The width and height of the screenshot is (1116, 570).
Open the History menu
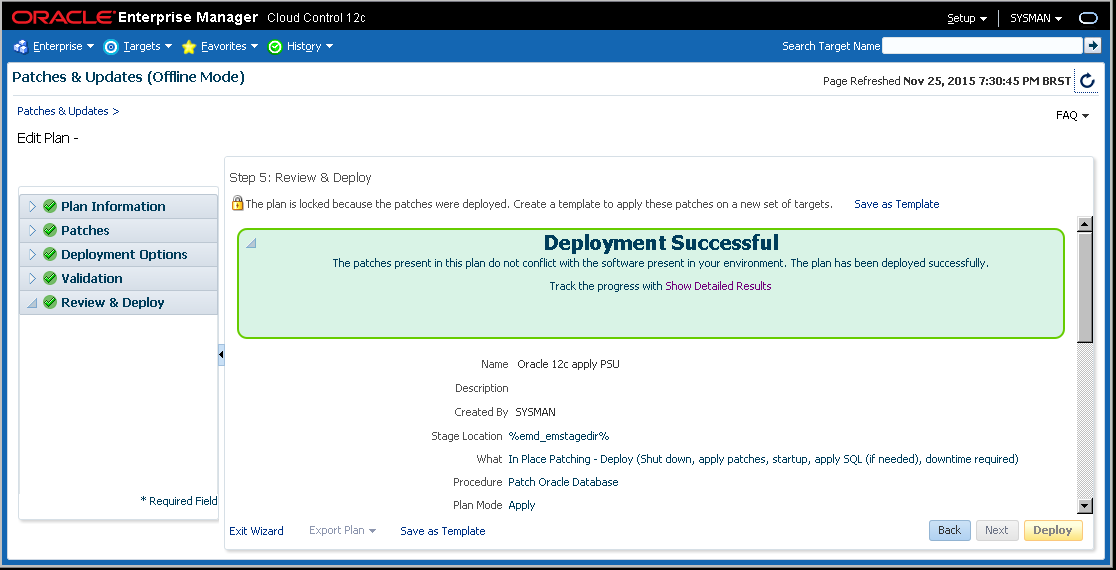coord(310,46)
